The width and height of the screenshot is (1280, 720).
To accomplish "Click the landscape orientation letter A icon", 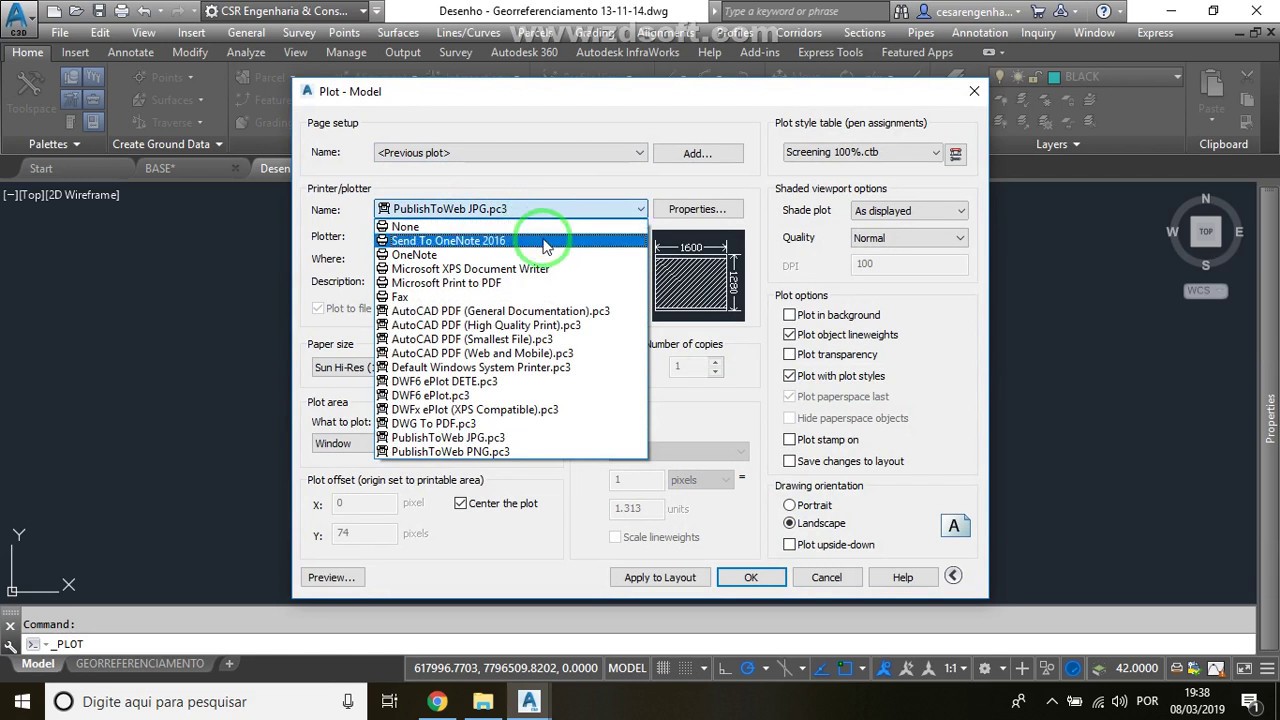I will (955, 526).
